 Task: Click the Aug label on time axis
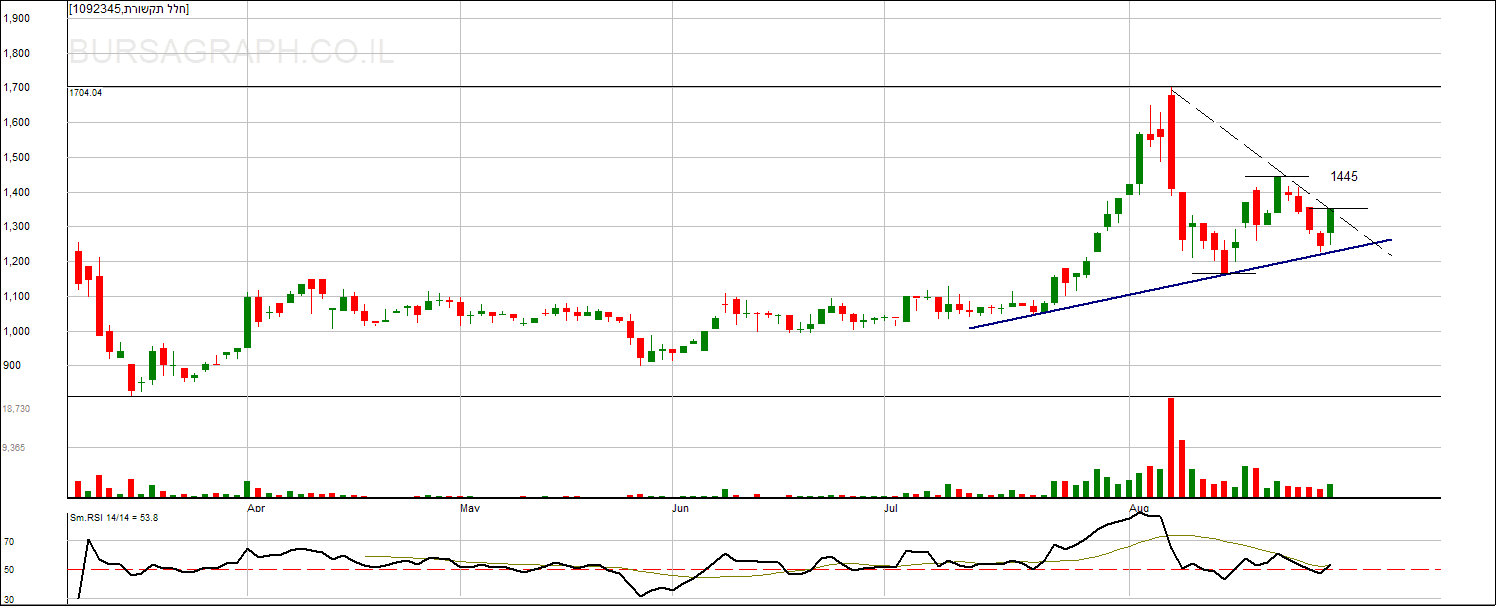pos(1139,509)
